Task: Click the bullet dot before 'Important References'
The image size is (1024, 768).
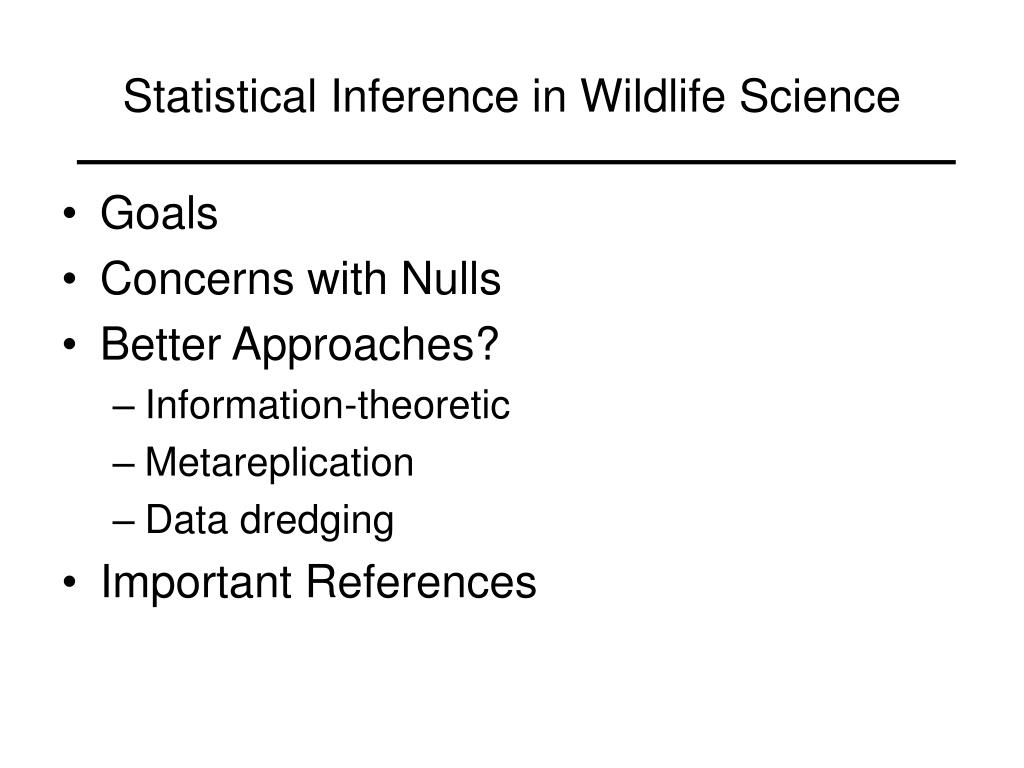Action: click(70, 581)
